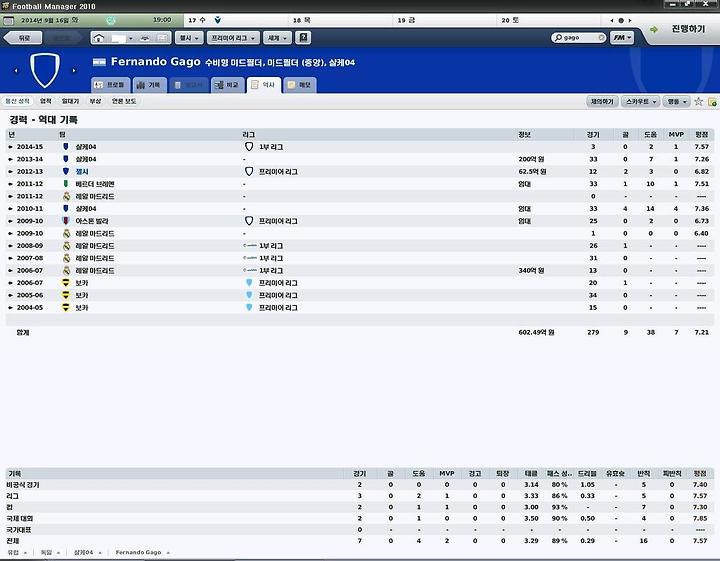Image resolution: width=720 pixels, height=561 pixels.
Task: Click the league shield icon in 2012-13 row
Action: click(x=249, y=171)
